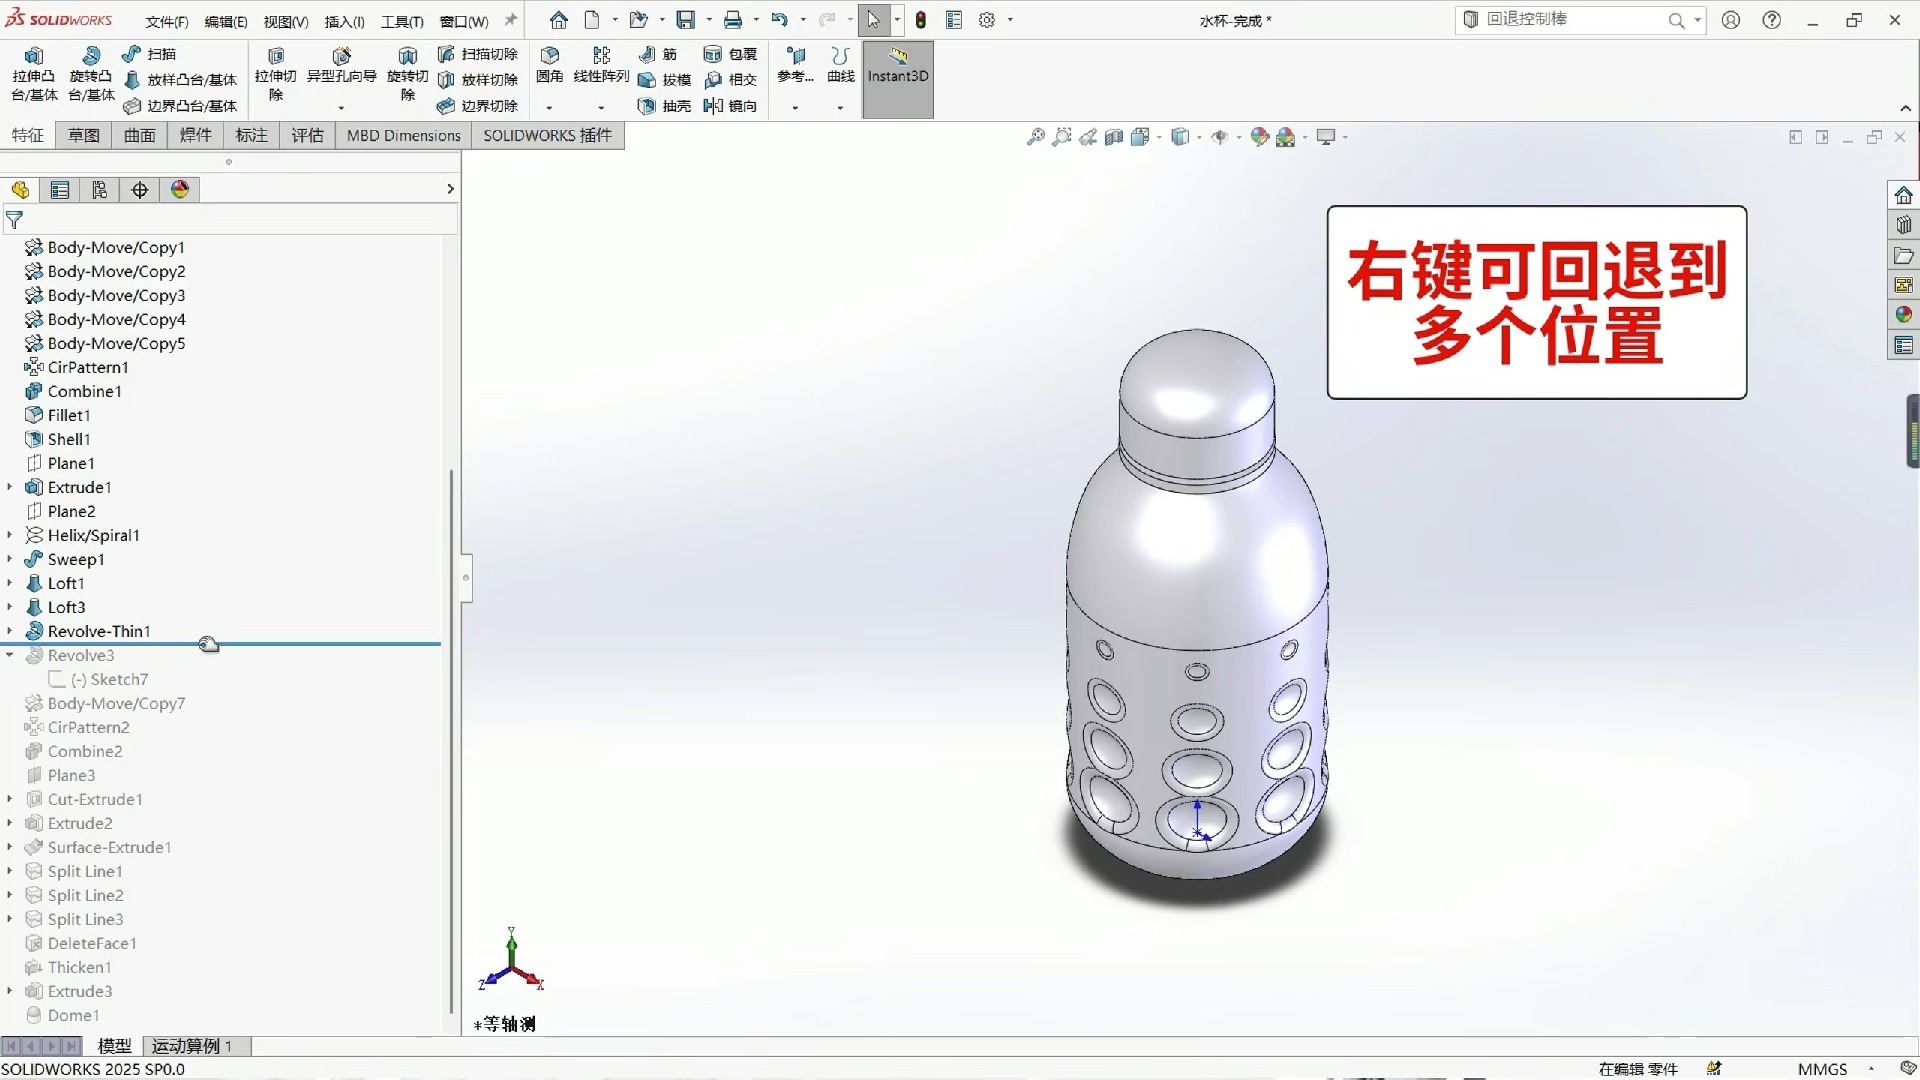Switch to the ConfigurationManager tab in the left panel

point(99,189)
